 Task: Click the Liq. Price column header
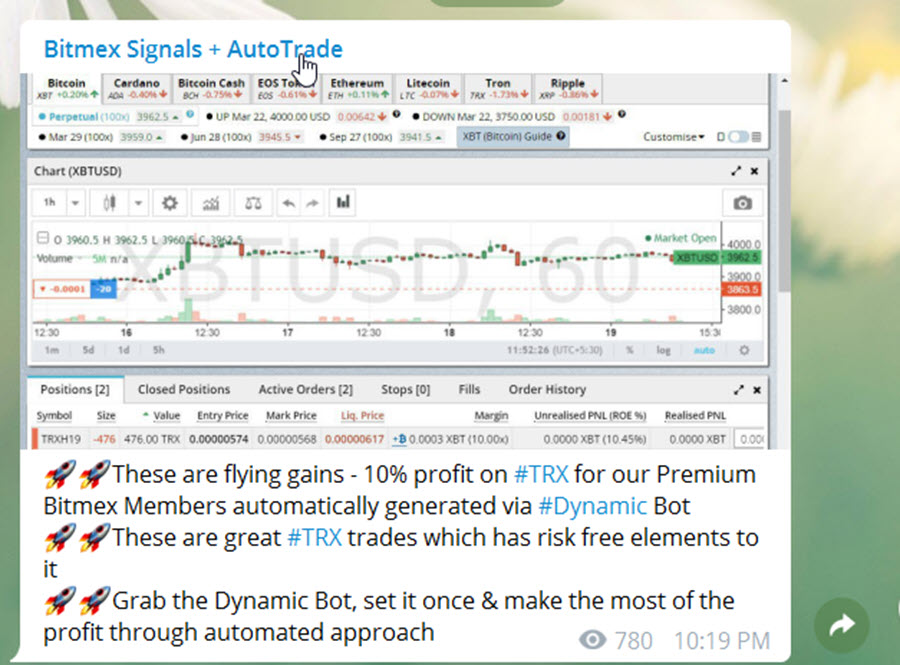[x=362, y=415]
